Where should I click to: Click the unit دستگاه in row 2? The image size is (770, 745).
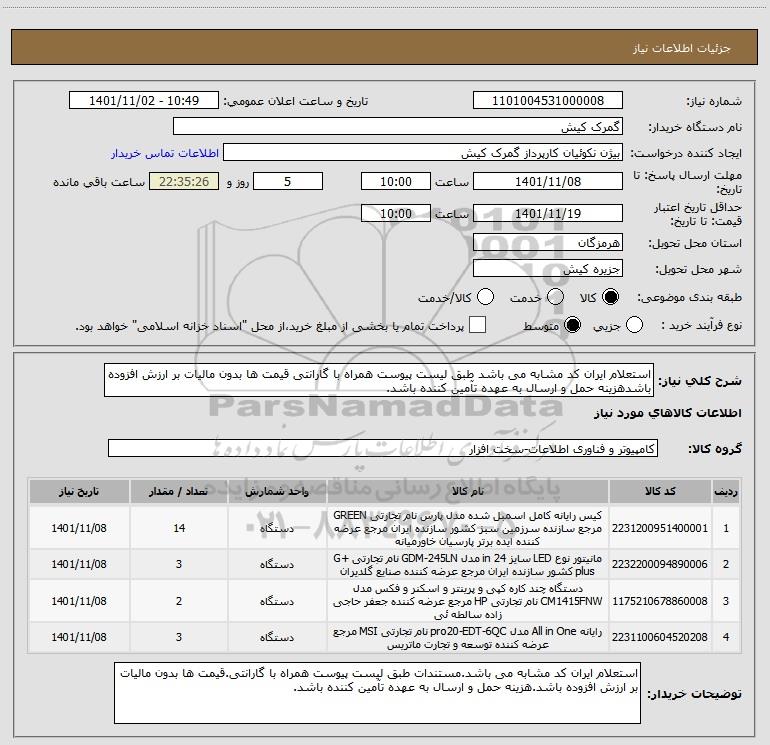pos(277,564)
